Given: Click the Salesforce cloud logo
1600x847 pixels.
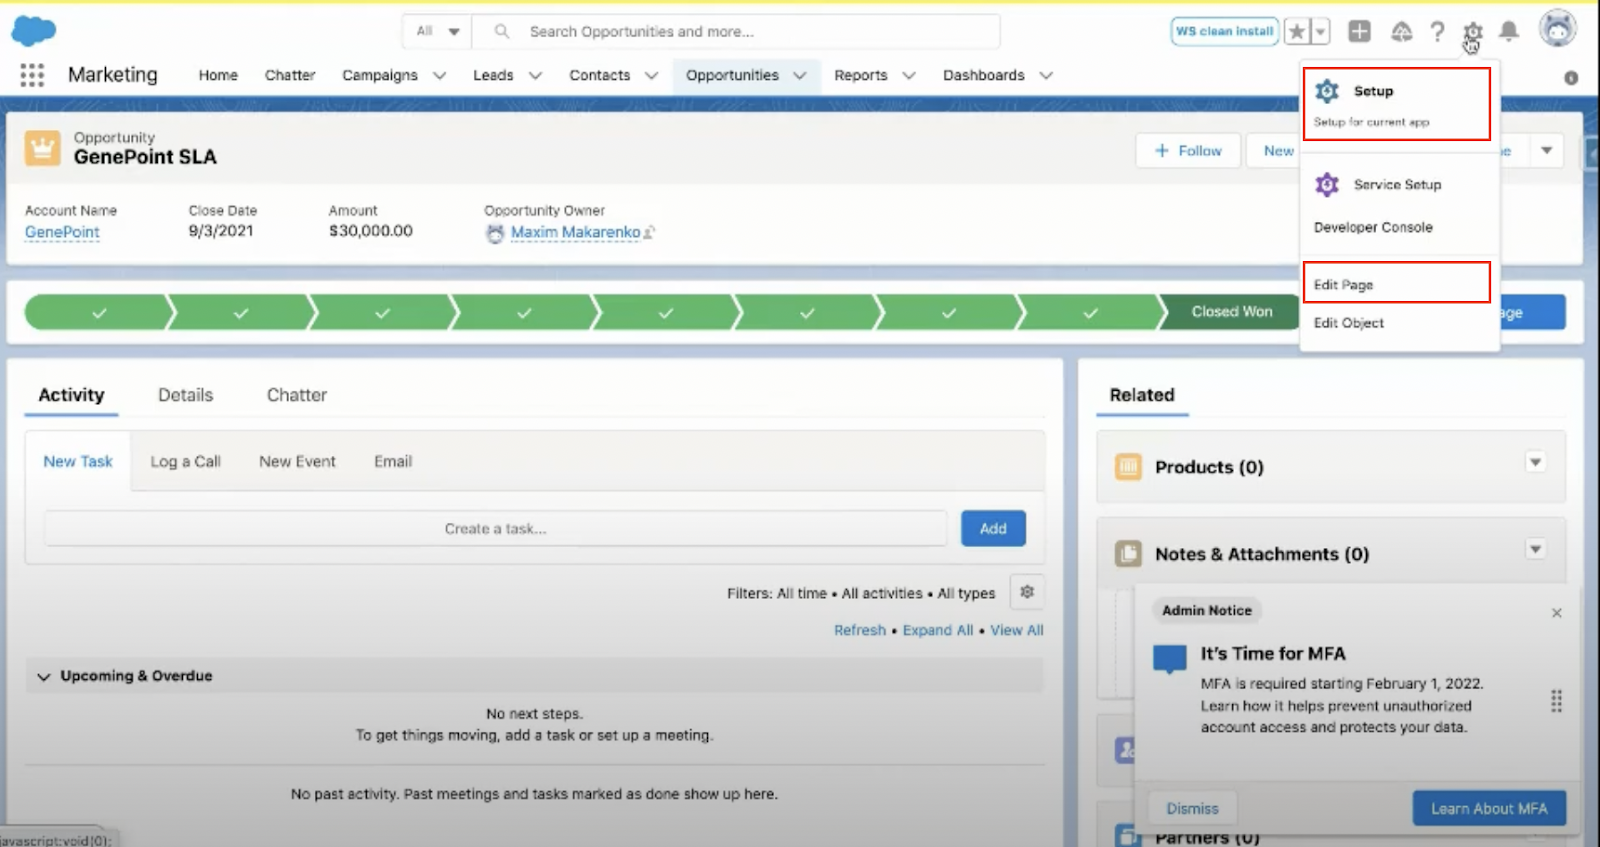Looking at the screenshot, I should coord(33,31).
